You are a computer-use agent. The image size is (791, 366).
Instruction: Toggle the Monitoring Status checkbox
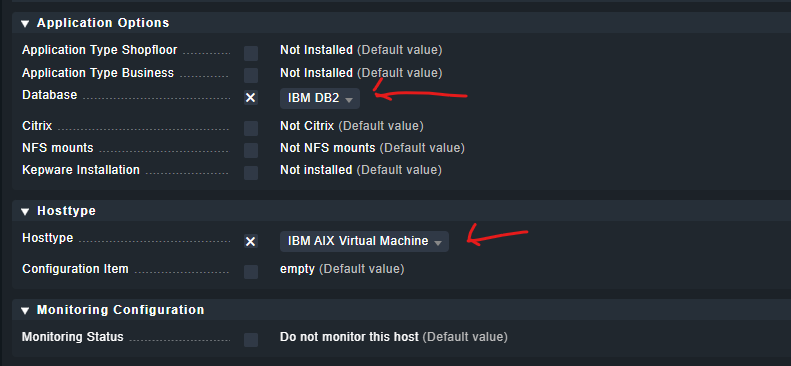click(x=251, y=340)
